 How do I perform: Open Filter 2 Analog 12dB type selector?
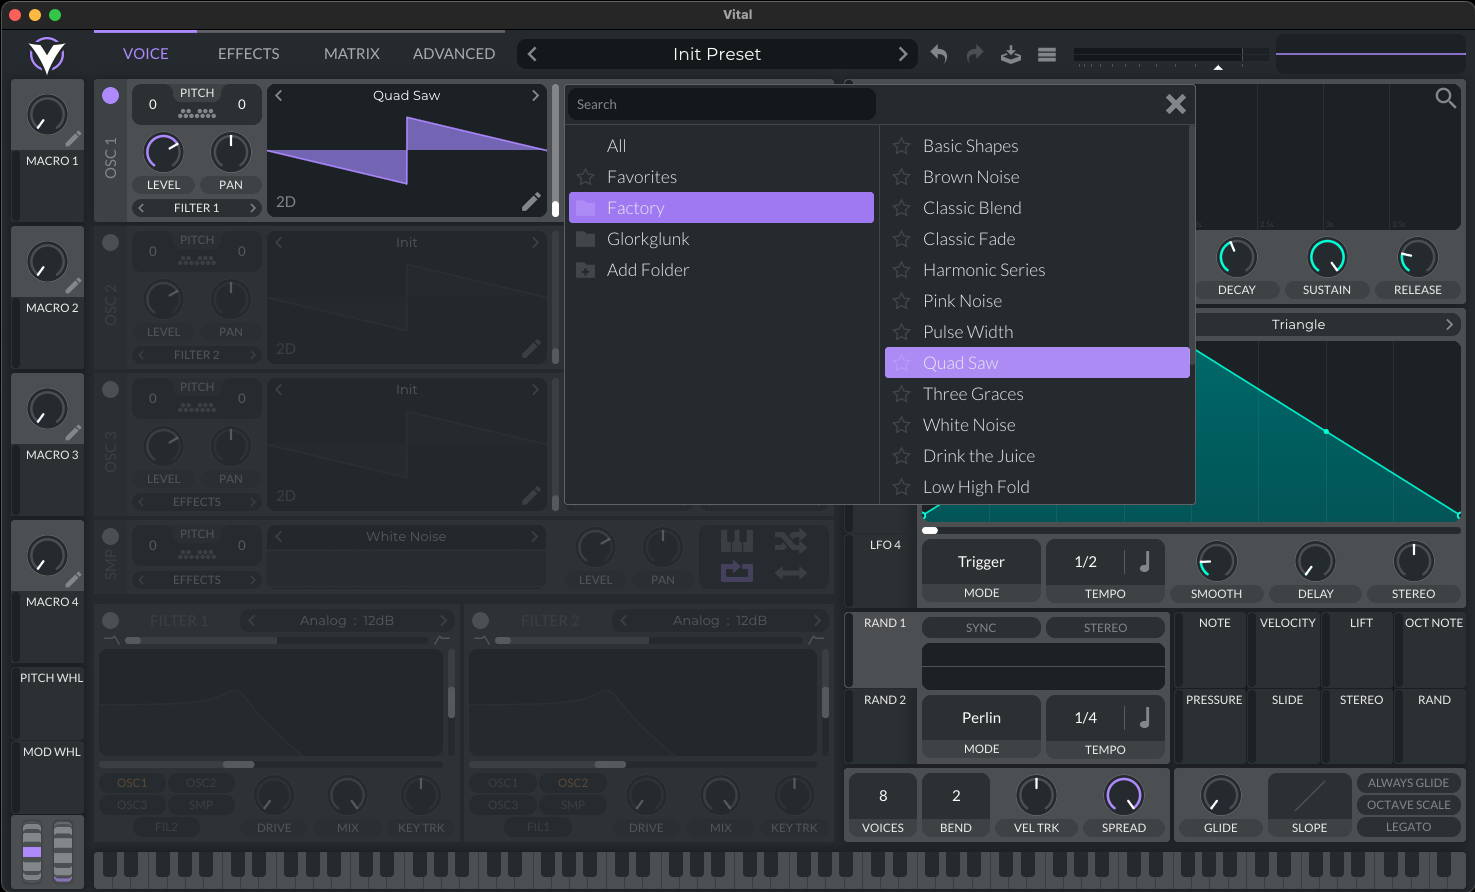point(720,620)
